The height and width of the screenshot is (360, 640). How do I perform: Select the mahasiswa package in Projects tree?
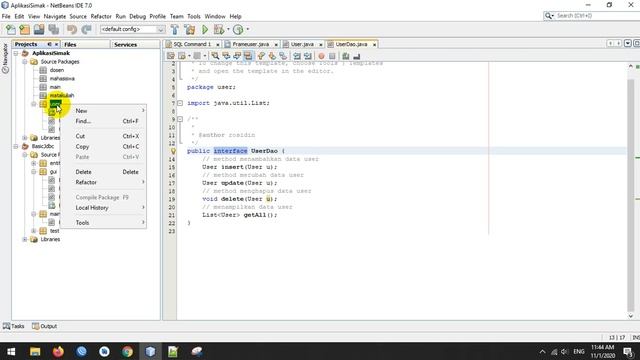point(62,78)
